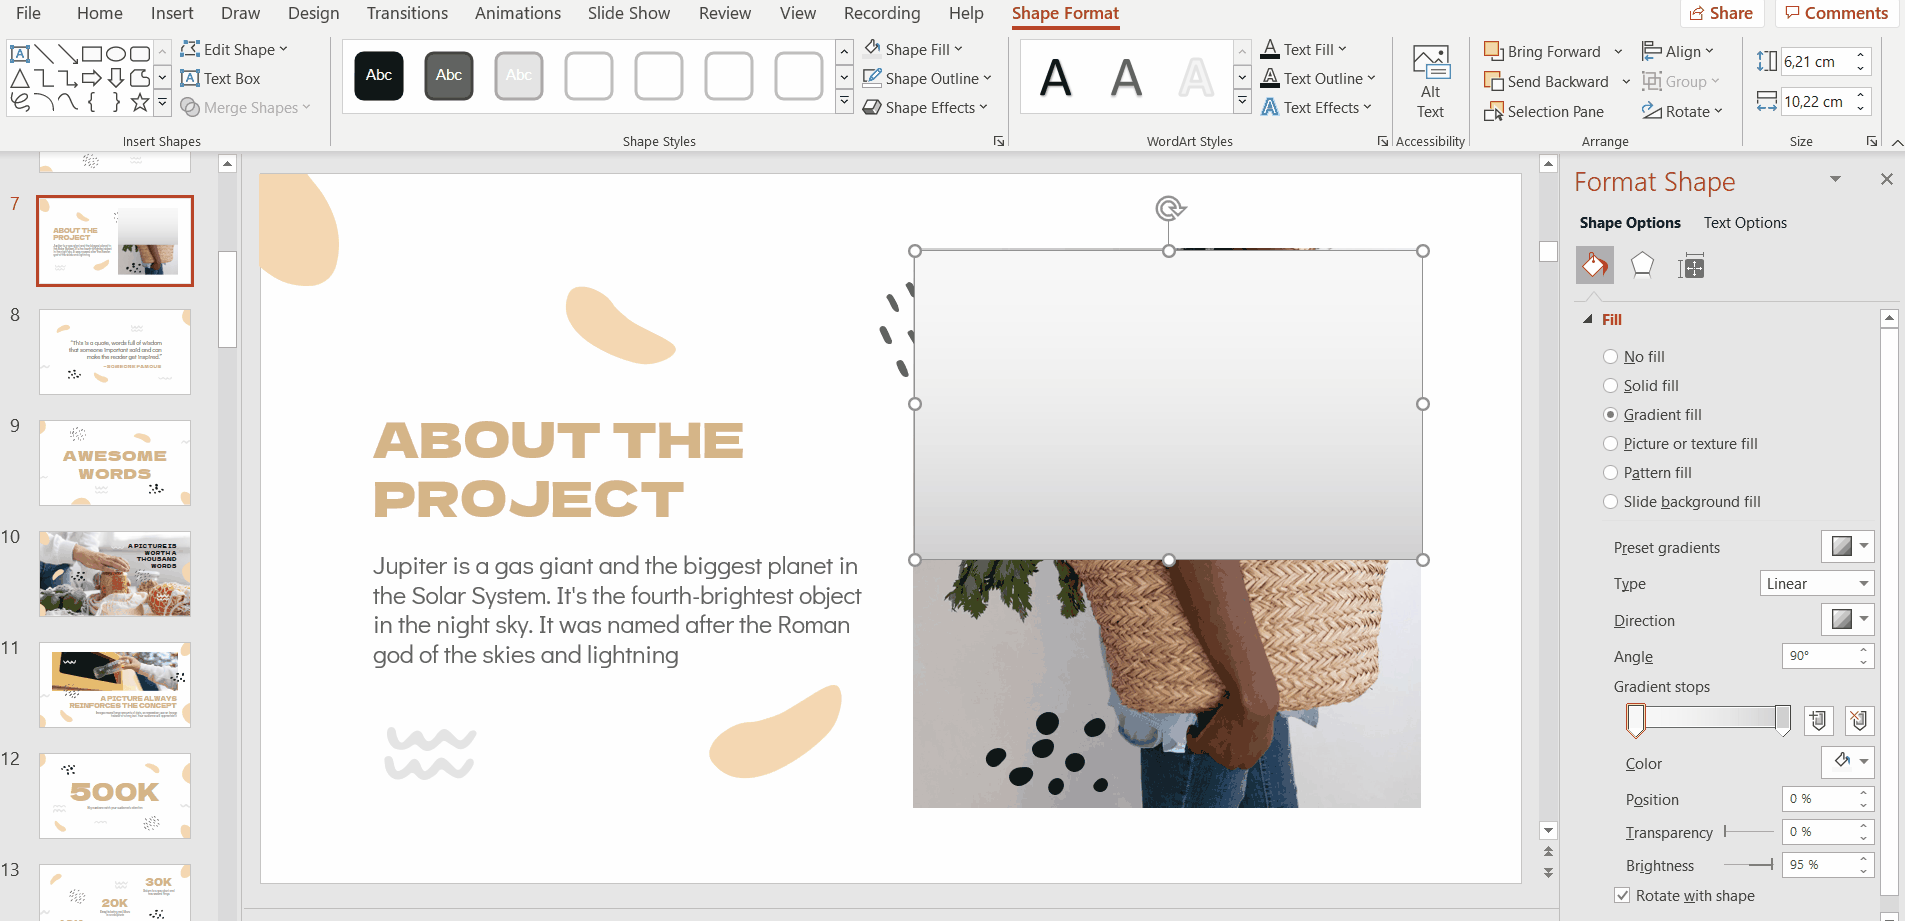
Task: Open the Alt Text accessibility tool
Action: pyautogui.click(x=1430, y=83)
